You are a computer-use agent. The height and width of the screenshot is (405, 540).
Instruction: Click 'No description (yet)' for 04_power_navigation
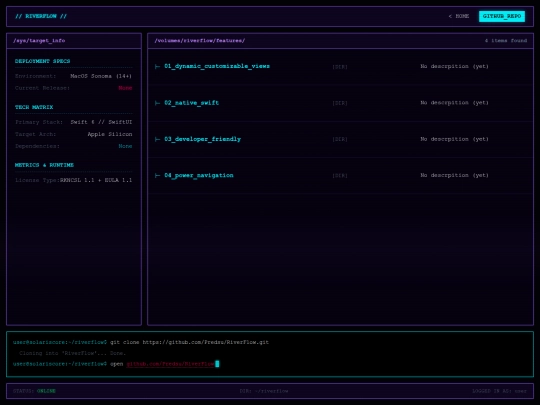[x=454, y=175]
